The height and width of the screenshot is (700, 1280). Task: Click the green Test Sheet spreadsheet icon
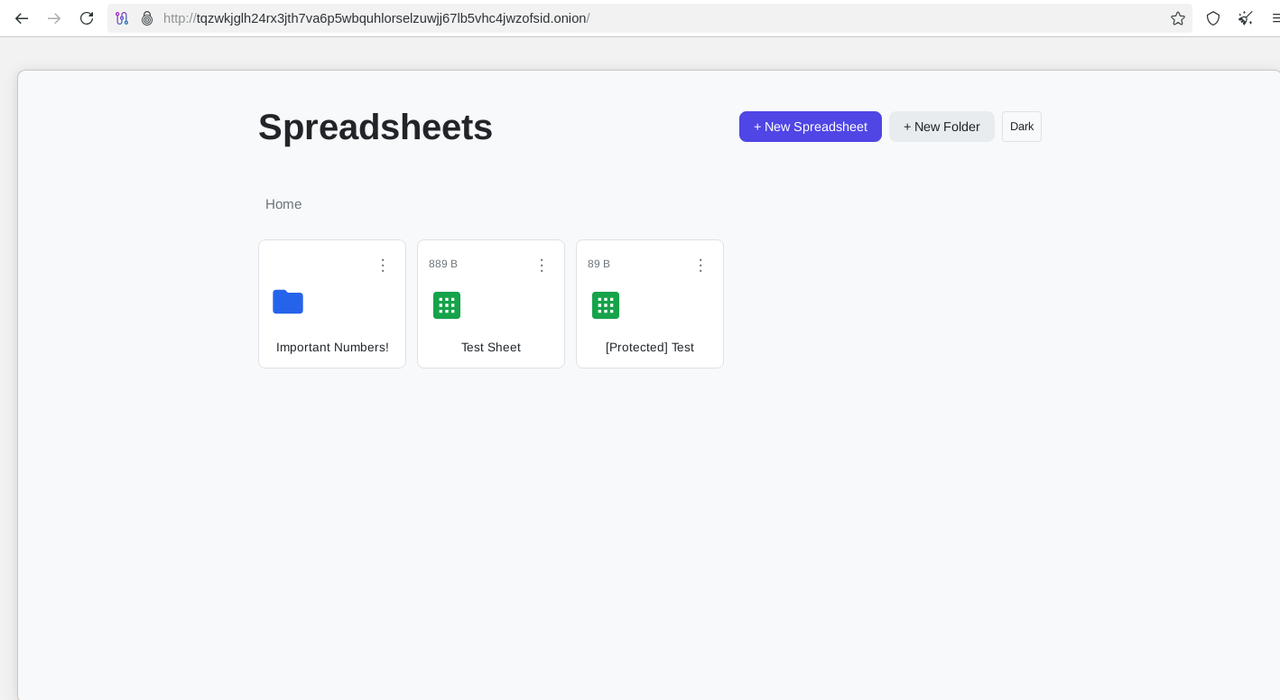[447, 305]
